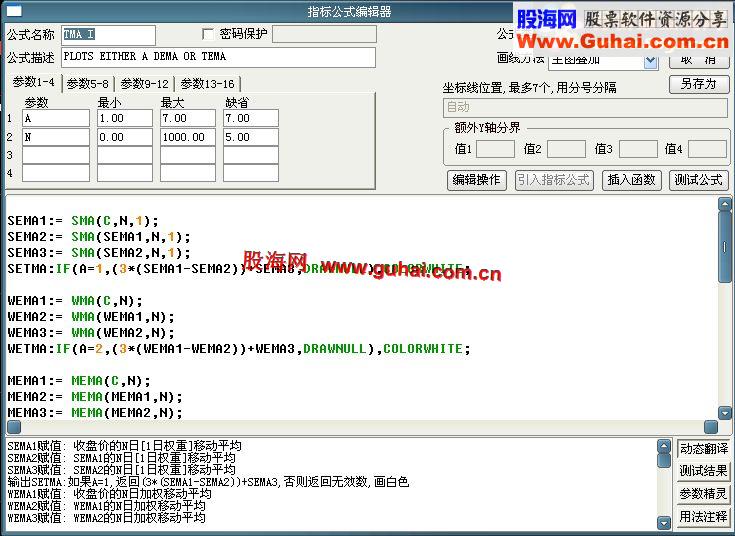Click the 公式描述 description field
Image resolution: width=735 pixels, height=536 pixels.
218,57
